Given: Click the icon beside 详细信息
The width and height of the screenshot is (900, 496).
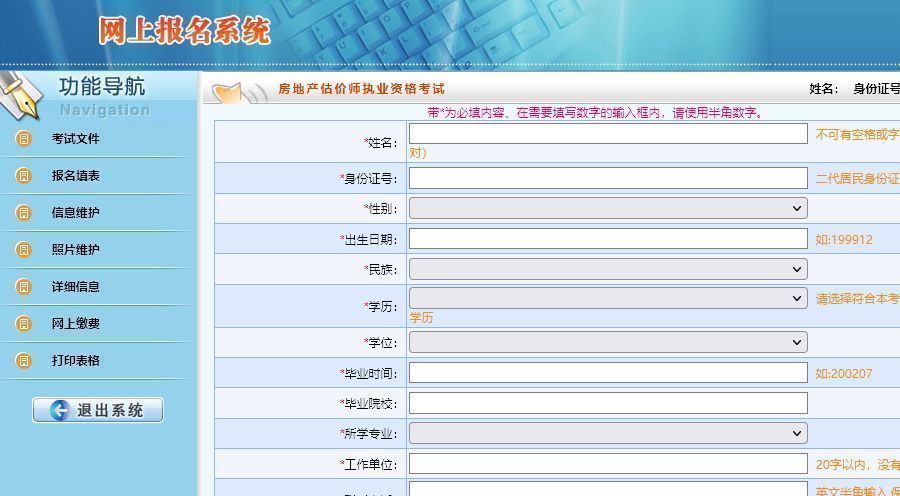Looking at the screenshot, I should point(24,287).
